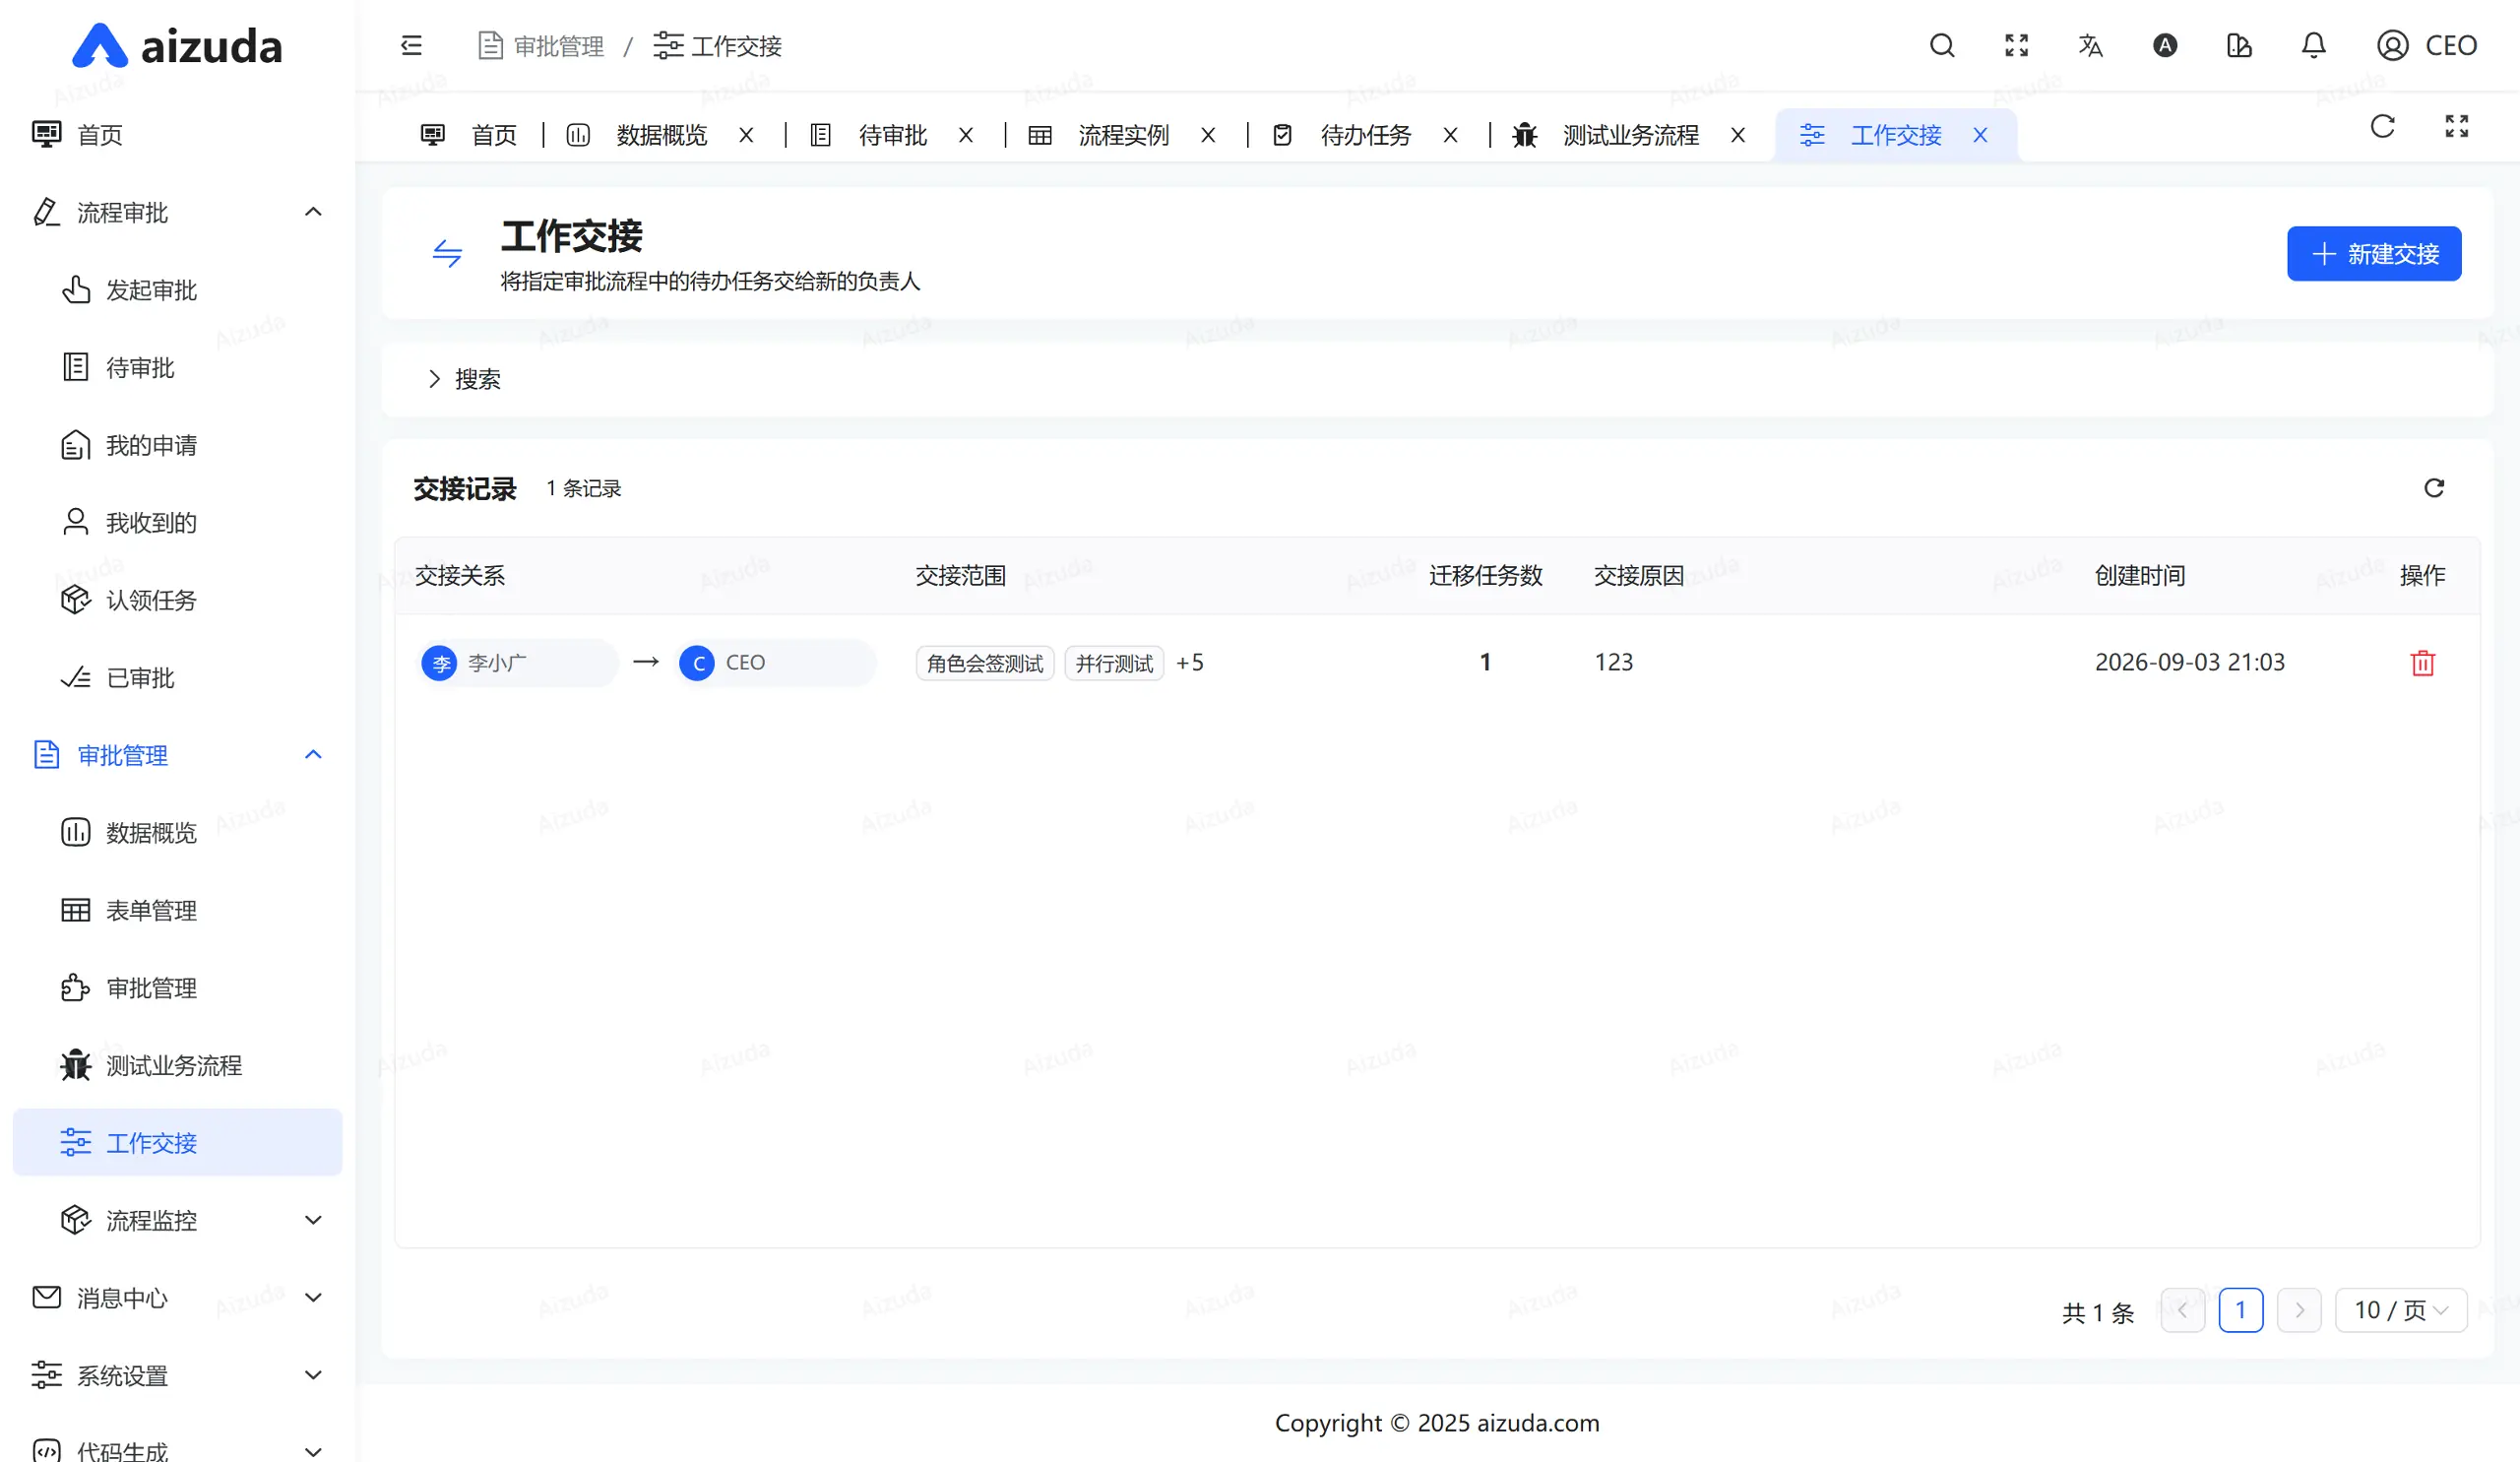The image size is (2520, 1462).
Task: Enter fullscreen from header toolbar
Action: (x=2016, y=46)
